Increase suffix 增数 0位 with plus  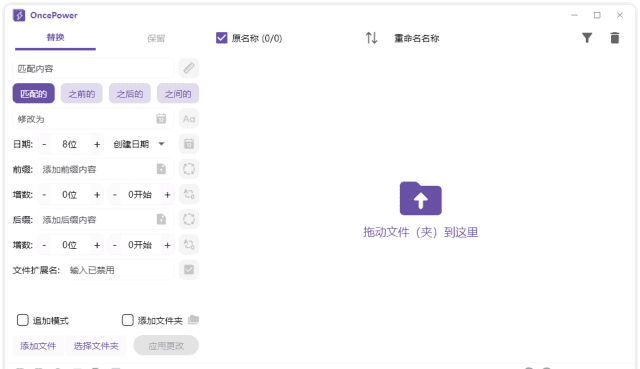coord(97,245)
